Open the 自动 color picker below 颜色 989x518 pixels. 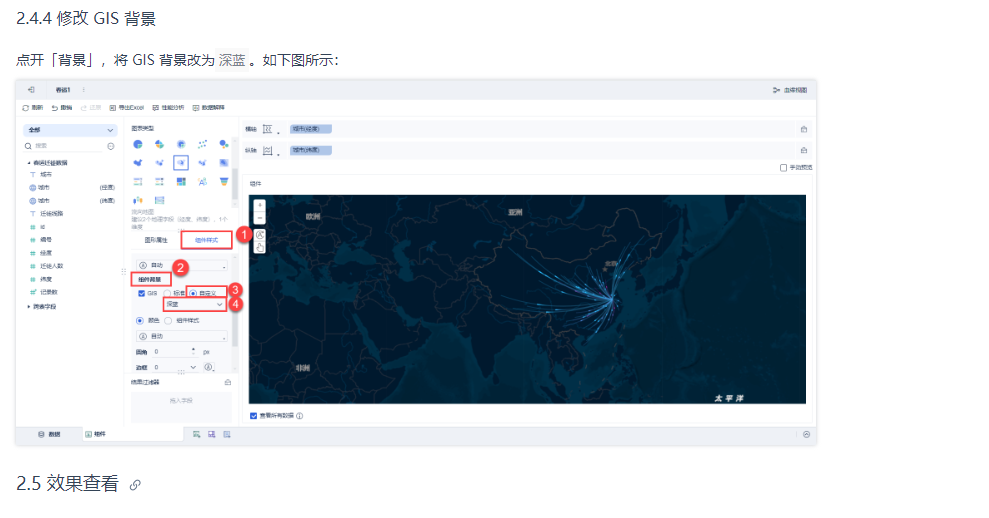pyautogui.click(x=182, y=336)
